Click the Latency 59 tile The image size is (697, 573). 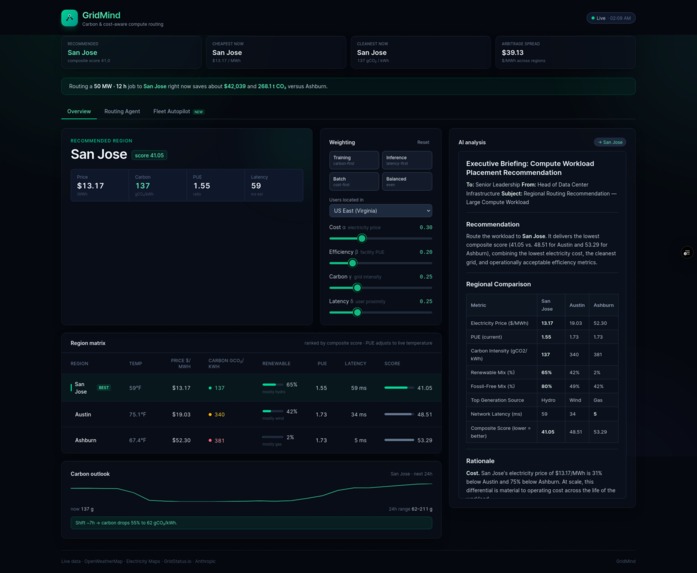(x=274, y=185)
